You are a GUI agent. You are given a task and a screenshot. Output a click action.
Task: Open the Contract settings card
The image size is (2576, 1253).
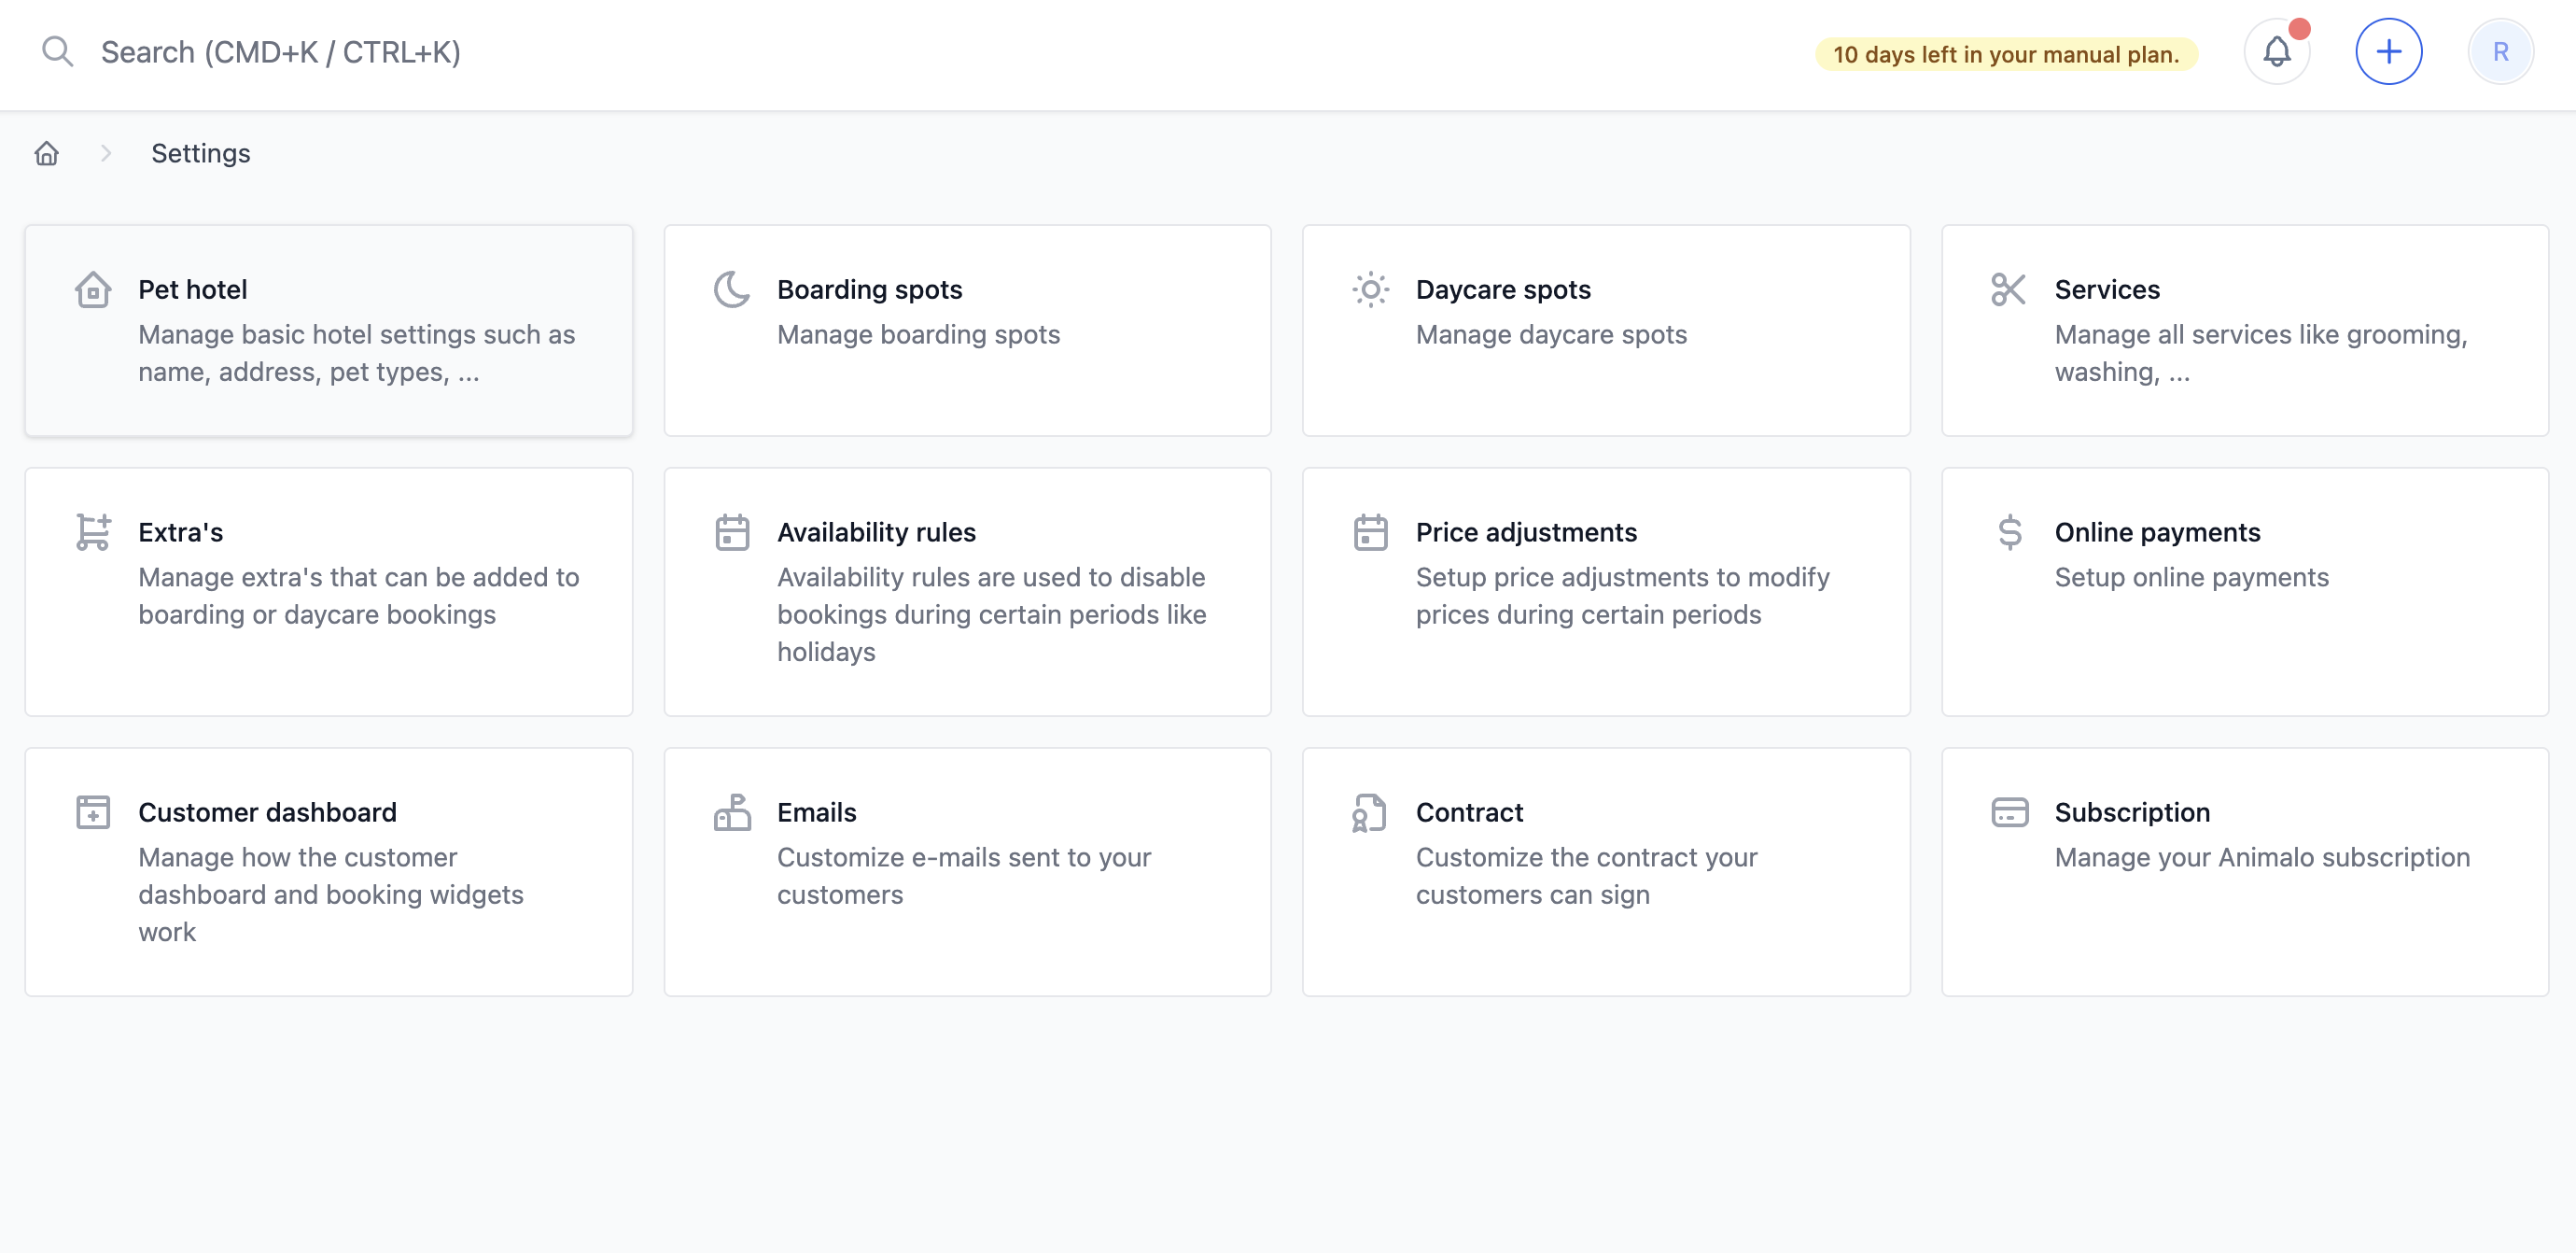[1605, 871]
